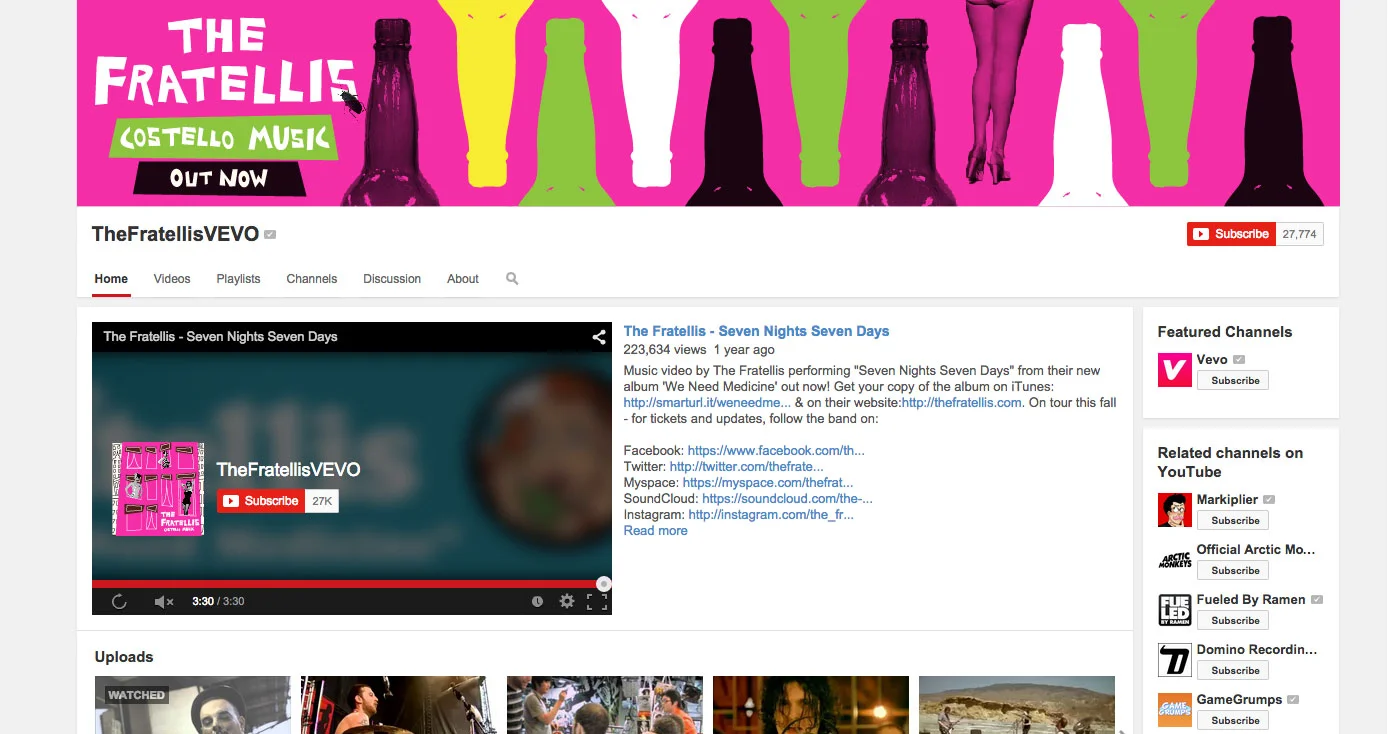Open the WATCHED upload thumbnail
The height and width of the screenshot is (734, 1388).
[x=192, y=705]
